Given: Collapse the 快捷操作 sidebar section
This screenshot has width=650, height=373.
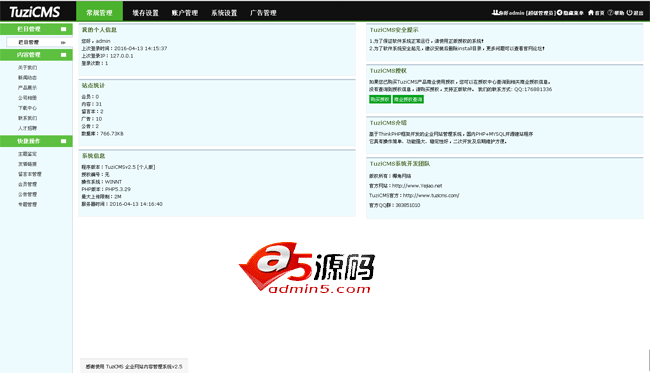Looking at the screenshot, I should pos(63,141).
